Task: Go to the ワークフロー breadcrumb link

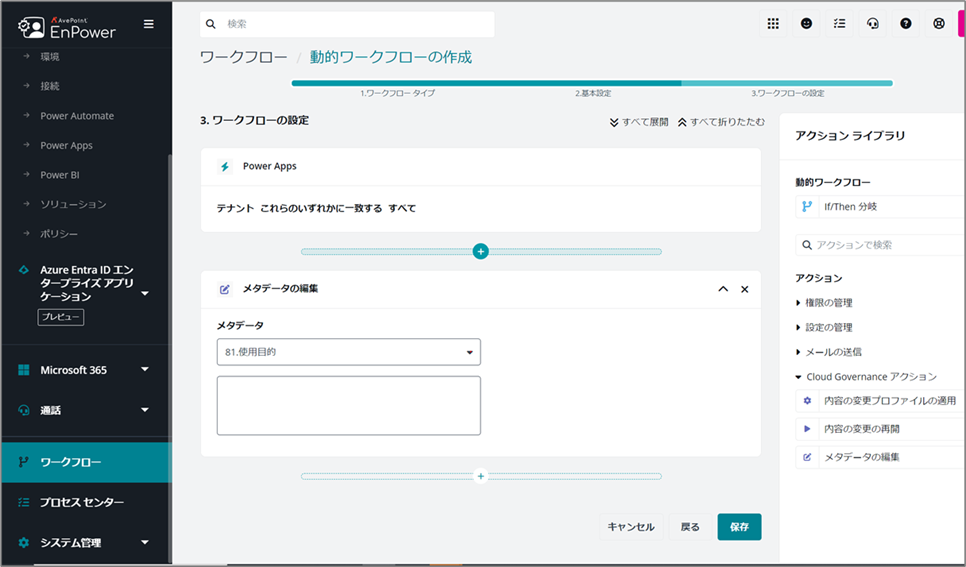Action: 243,57
